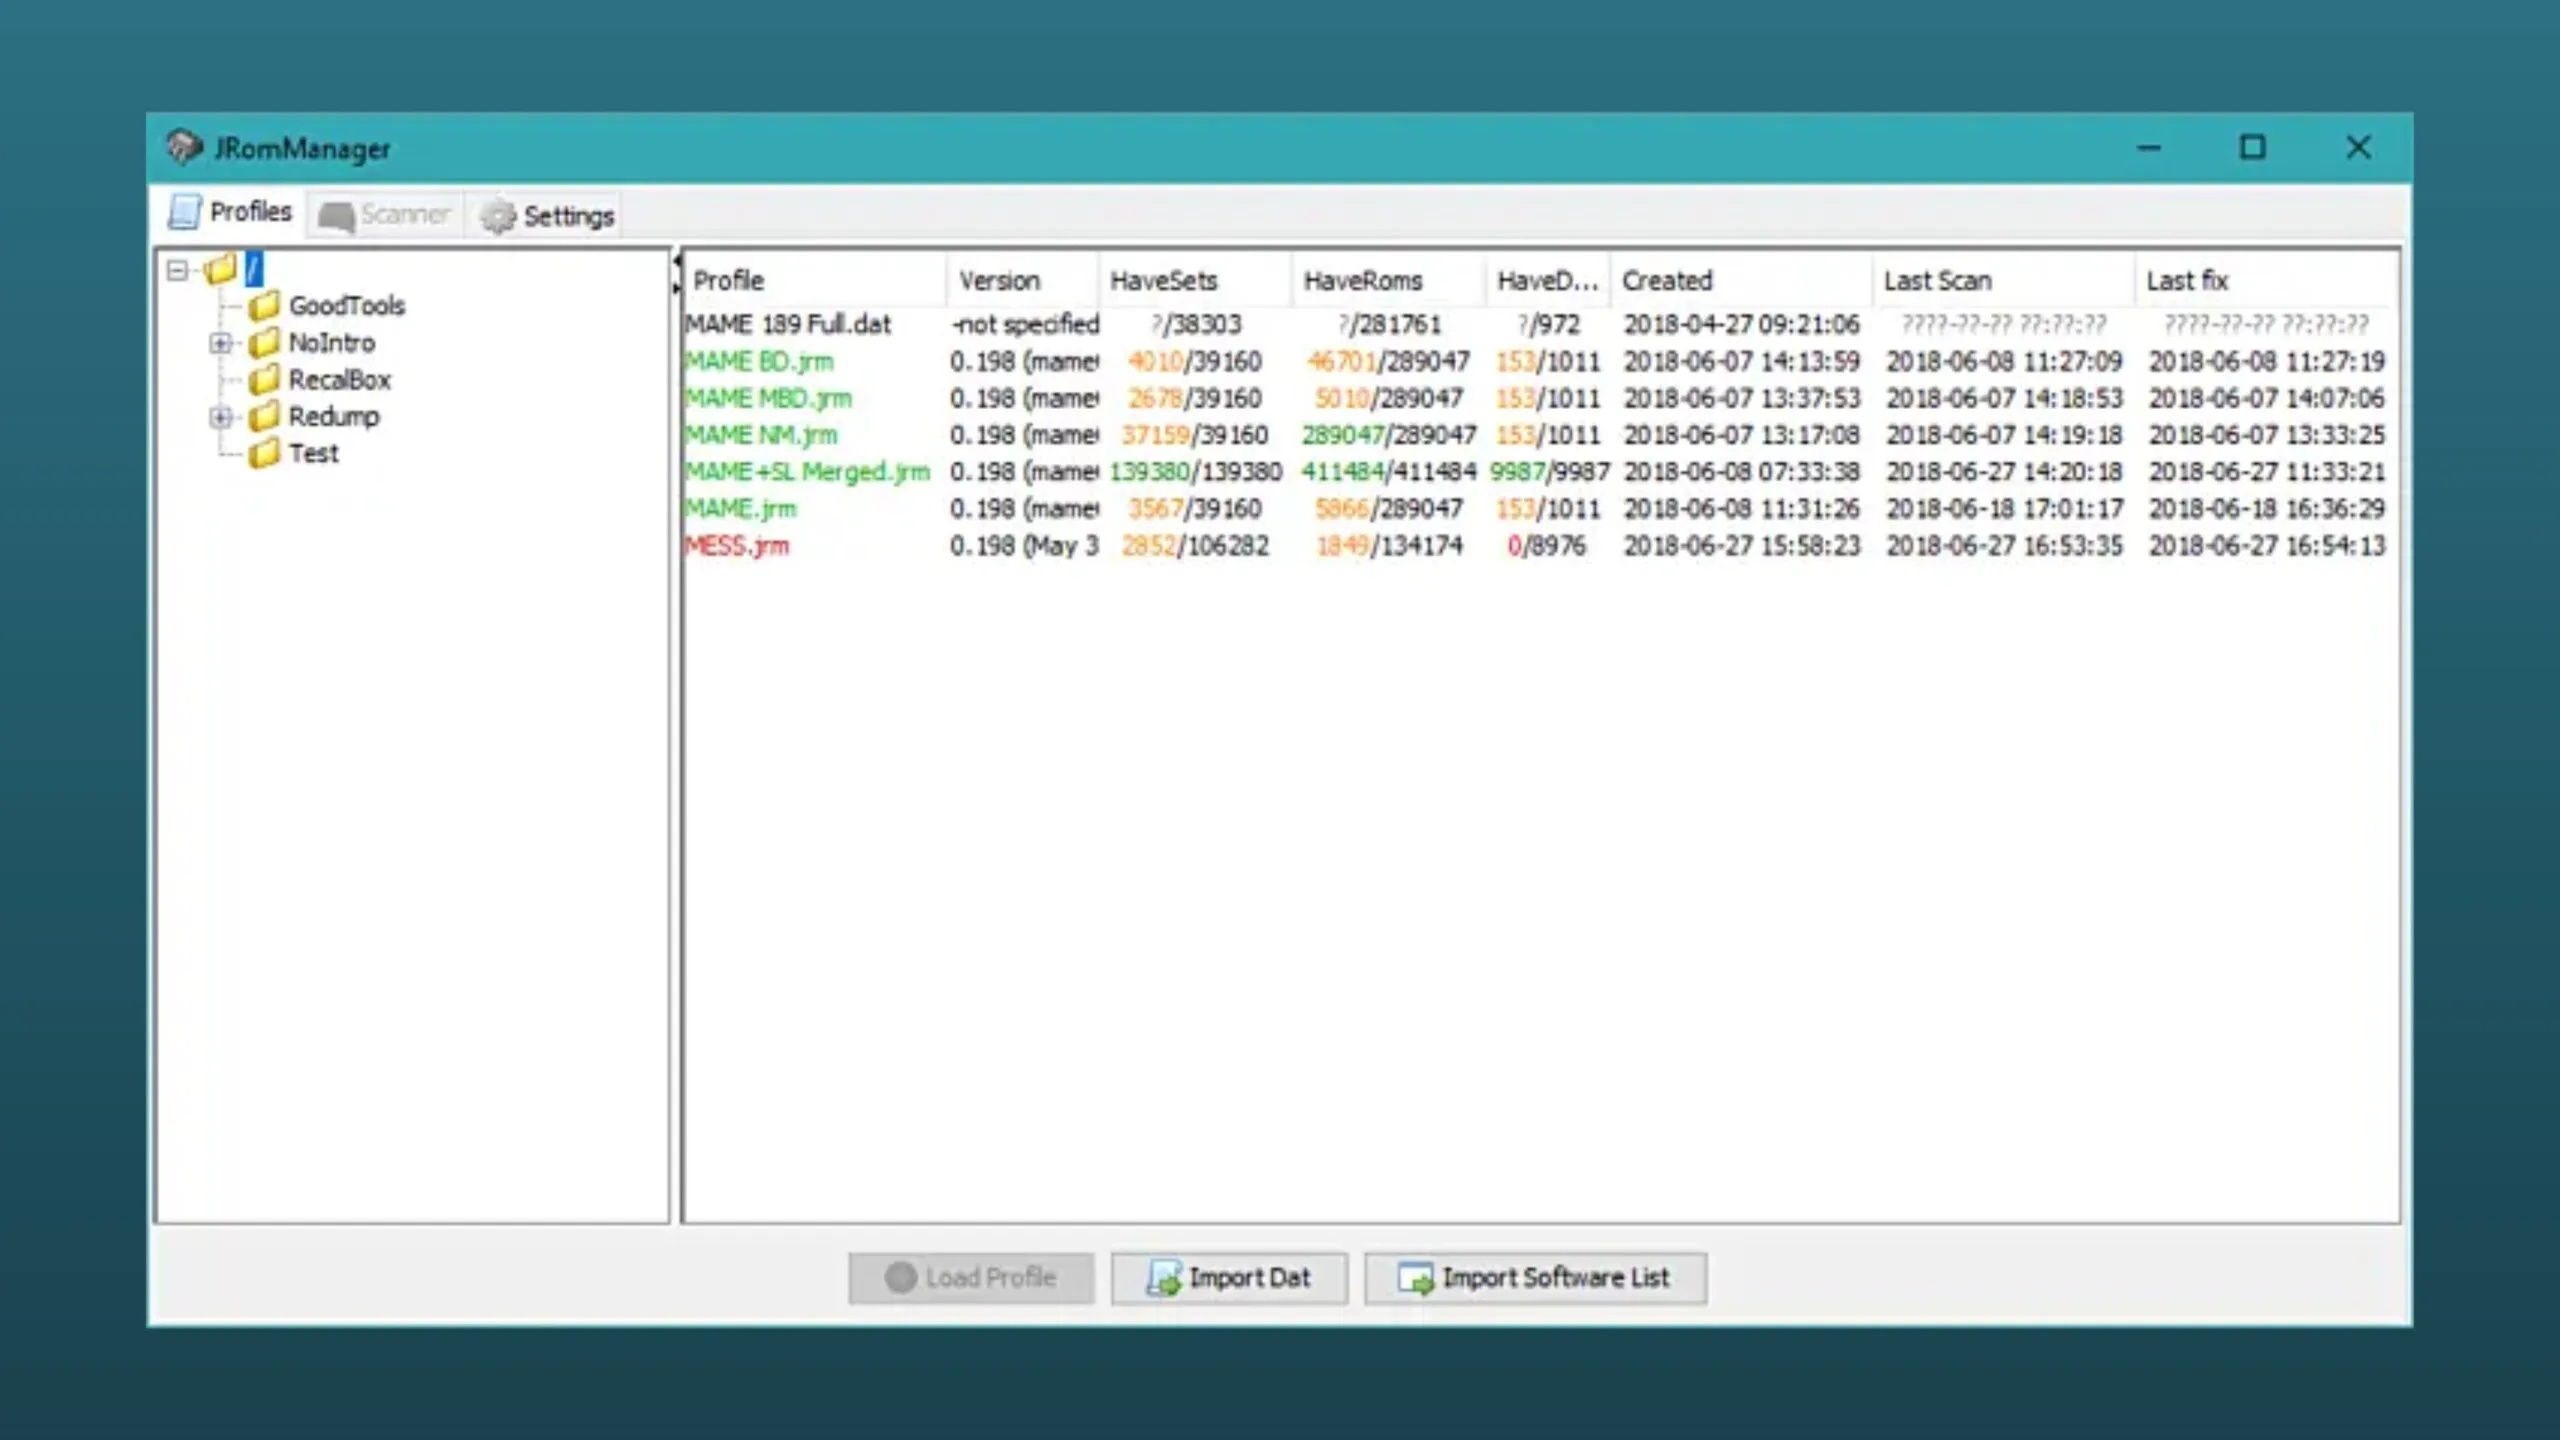Select the MAME+SL Merged.jrm profile
2560x1440 pixels.
(x=808, y=471)
